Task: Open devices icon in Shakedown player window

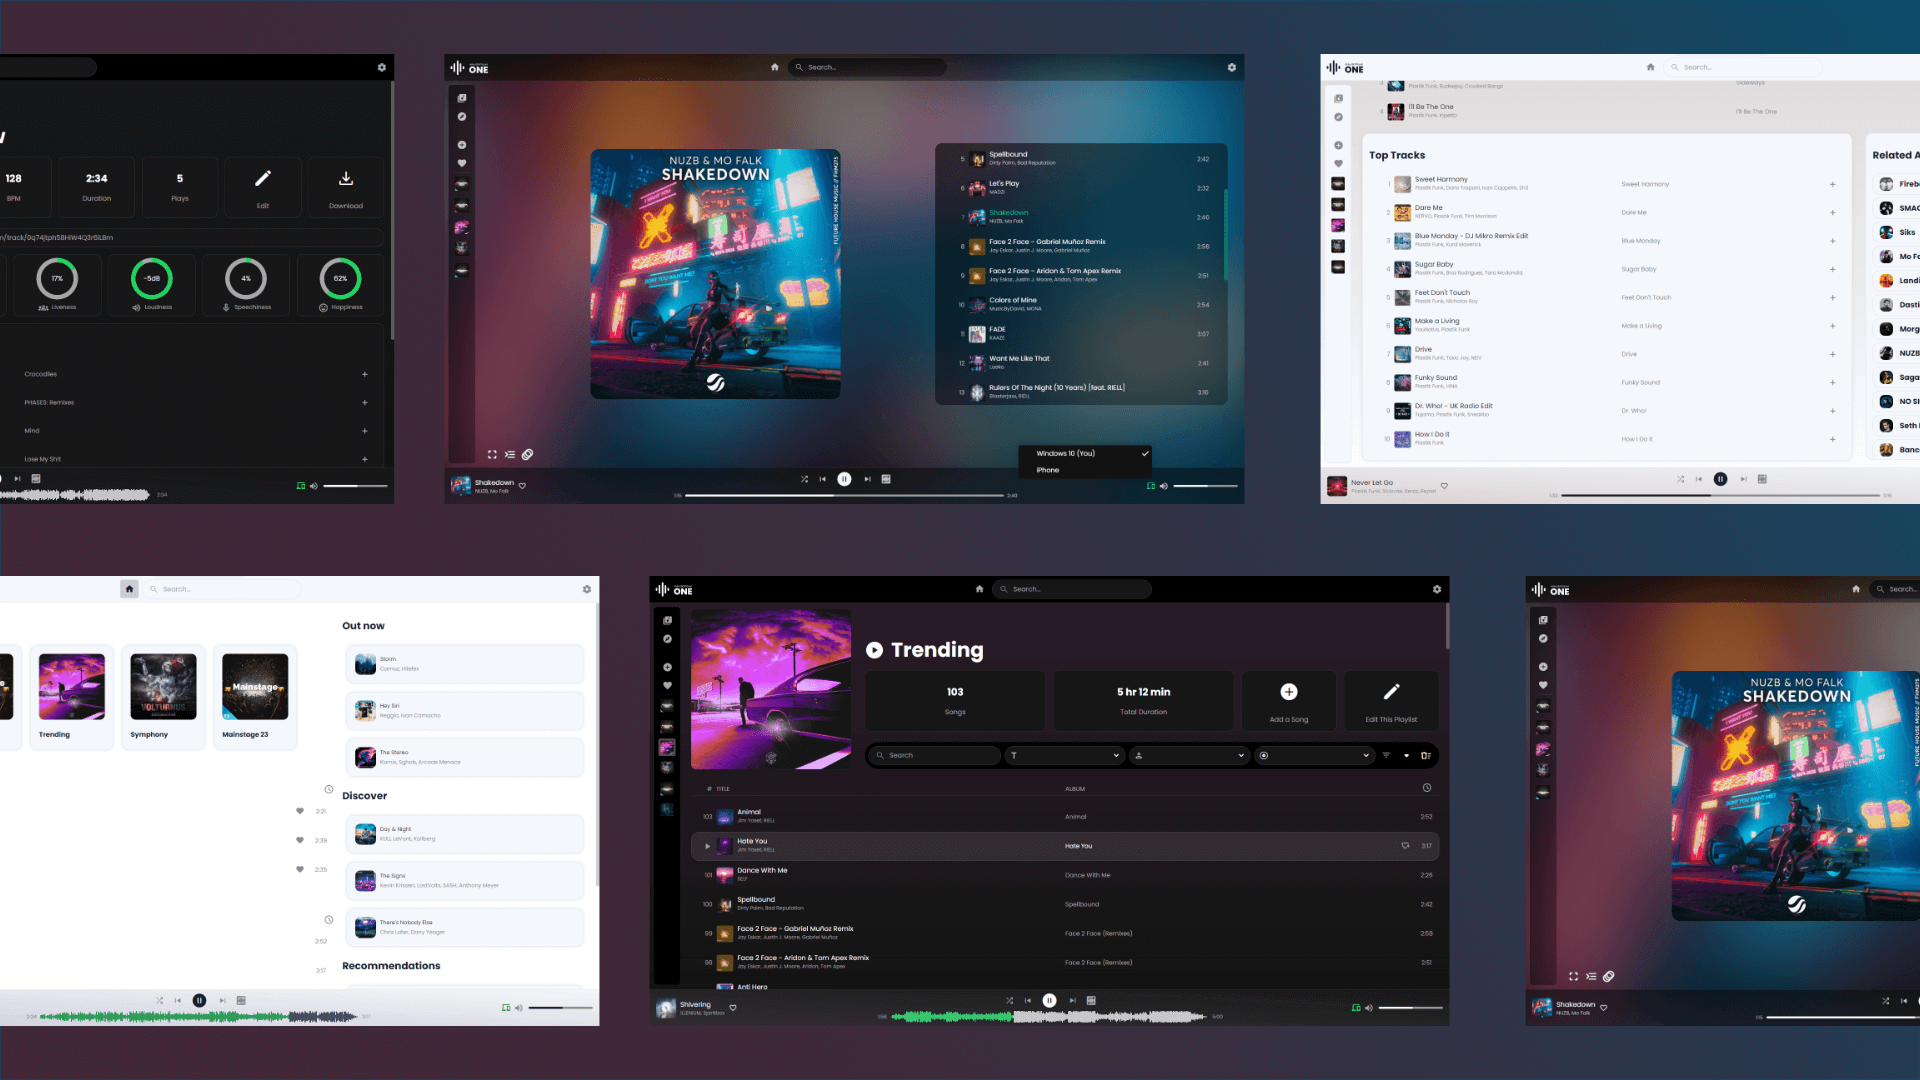Action: click(x=1151, y=486)
